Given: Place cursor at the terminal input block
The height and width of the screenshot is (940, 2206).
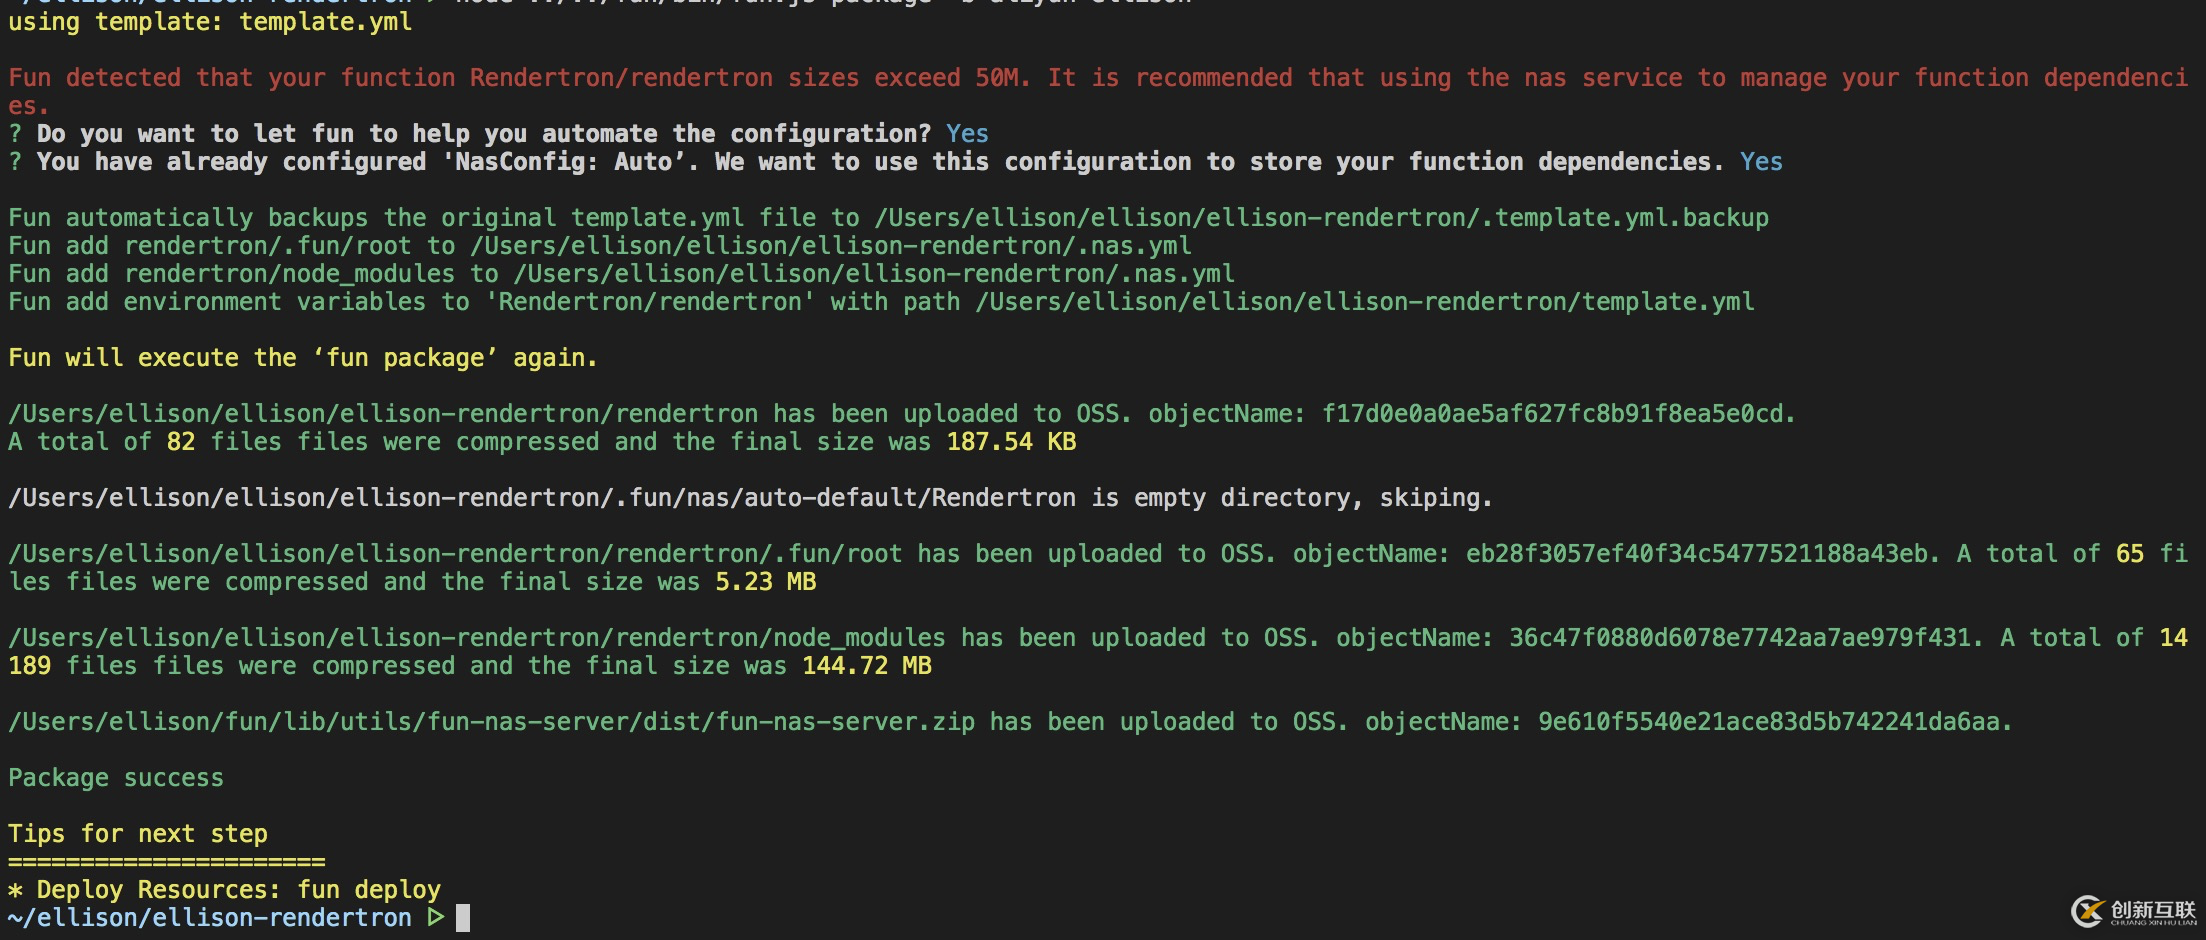Looking at the screenshot, I should [463, 917].
